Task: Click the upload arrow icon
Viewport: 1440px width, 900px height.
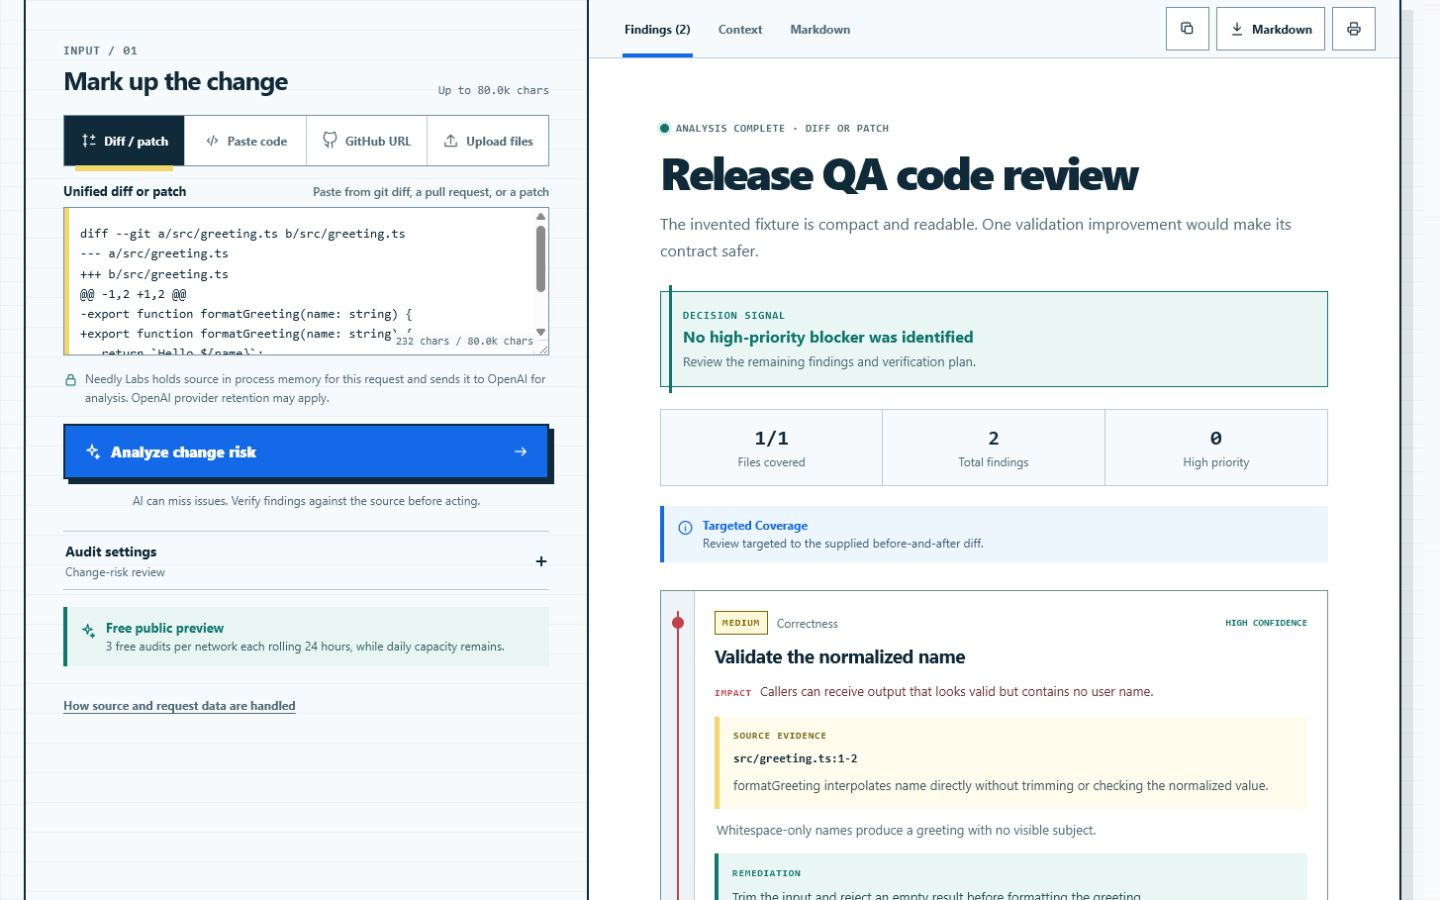Action: click(451, 141)
